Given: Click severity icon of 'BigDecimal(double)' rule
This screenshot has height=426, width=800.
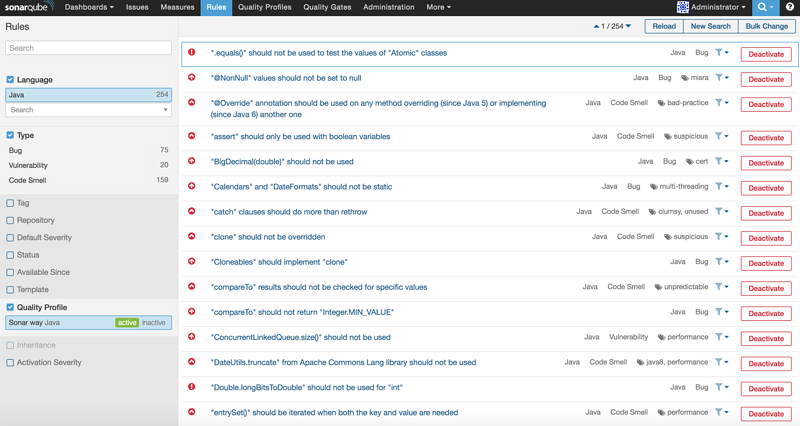Looking at the screenshot, I should [x=192, y=161].
